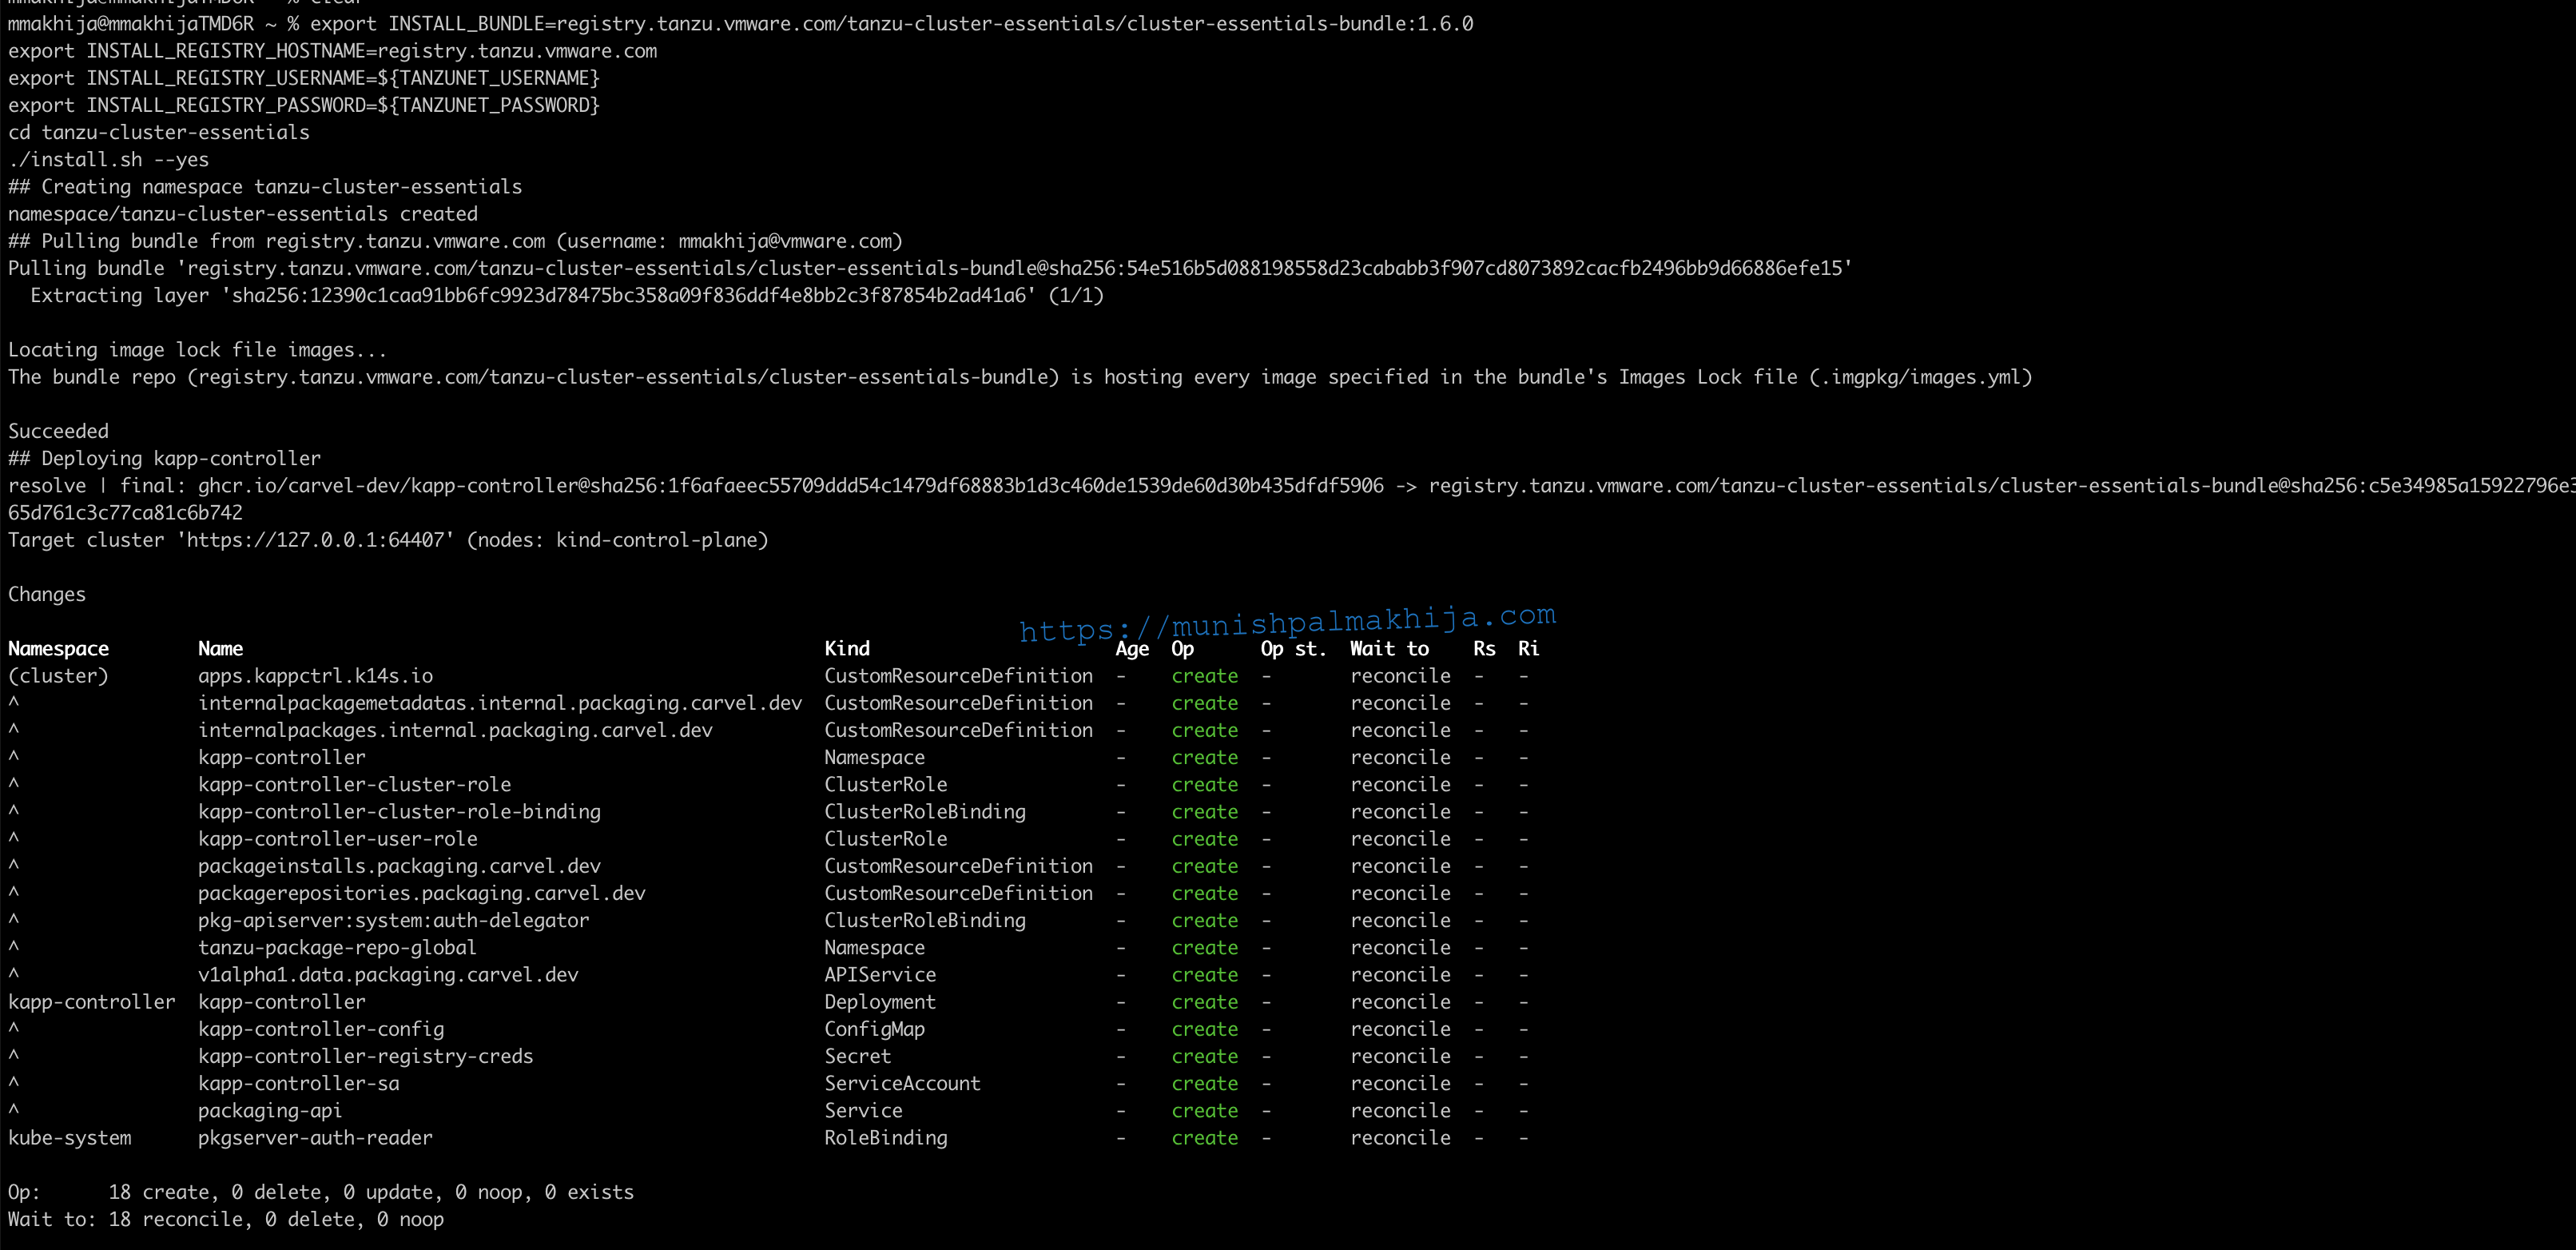Select the INSTALL_REGISTRY_HOSTNAME export line

pos(332,51)
